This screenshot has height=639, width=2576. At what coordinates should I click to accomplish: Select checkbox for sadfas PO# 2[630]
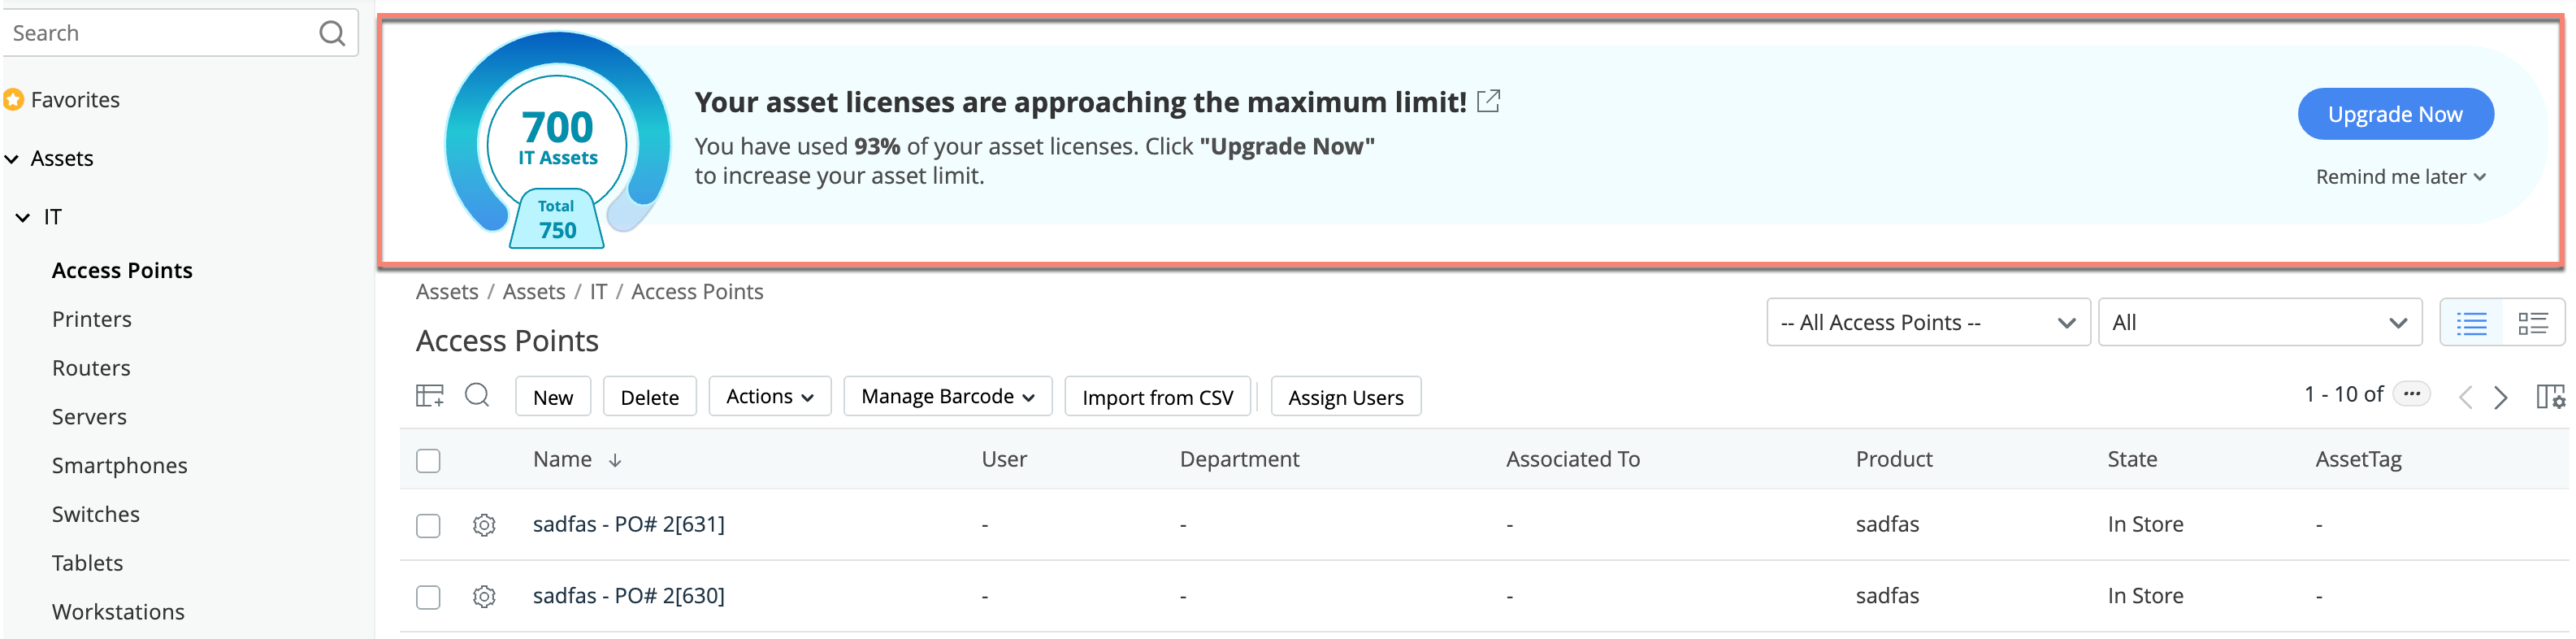tap(428, 597)
